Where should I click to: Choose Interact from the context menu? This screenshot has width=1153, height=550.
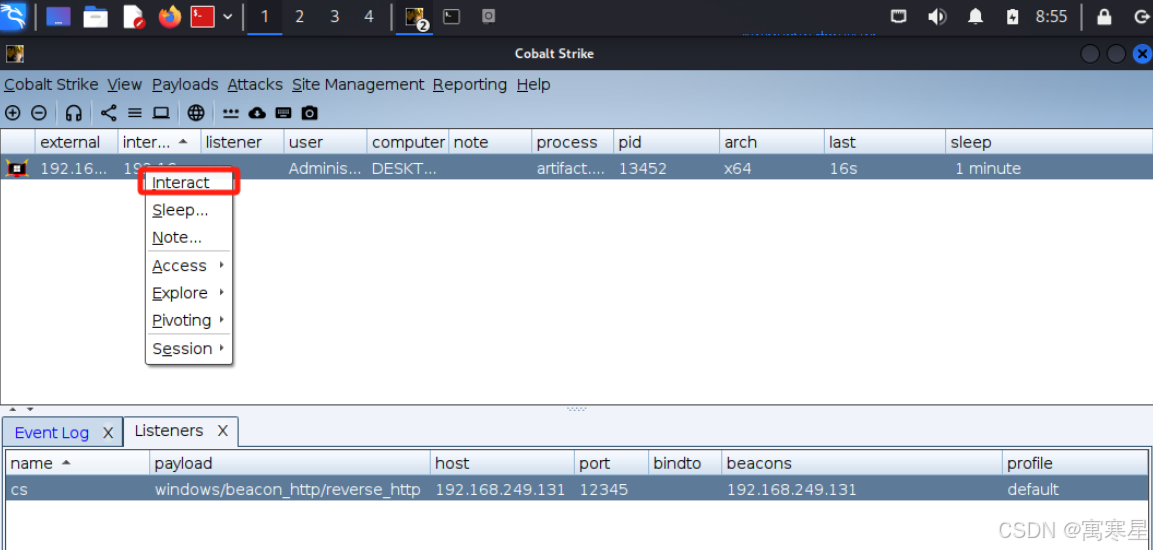click(x=189, y=182)
